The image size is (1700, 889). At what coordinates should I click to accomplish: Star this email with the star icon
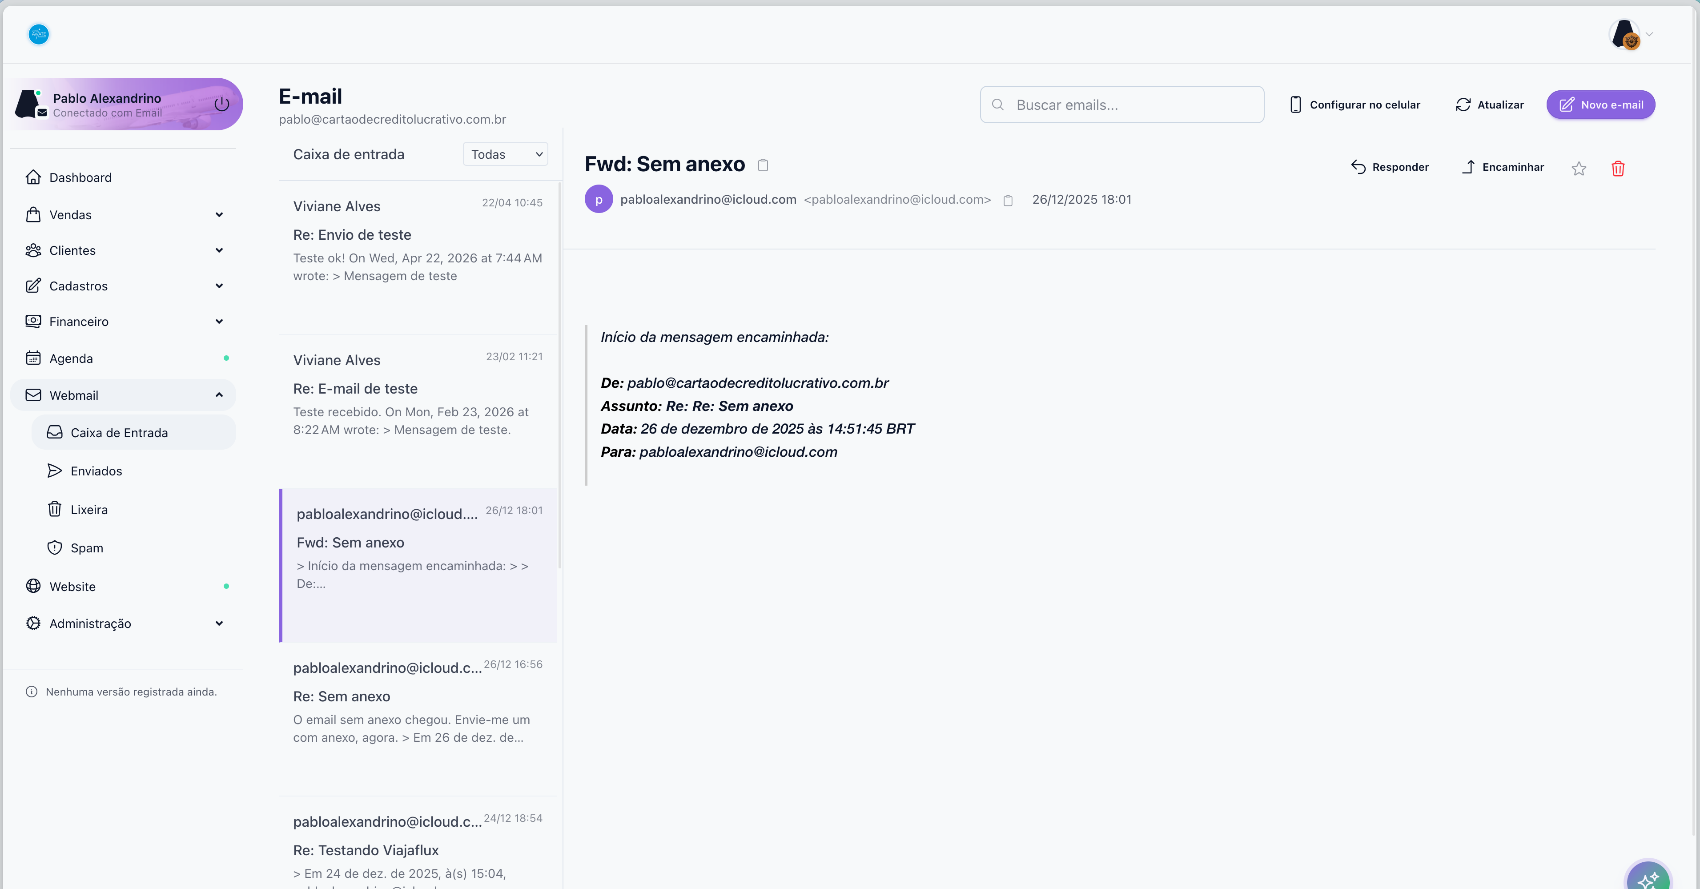[1579, 168]
